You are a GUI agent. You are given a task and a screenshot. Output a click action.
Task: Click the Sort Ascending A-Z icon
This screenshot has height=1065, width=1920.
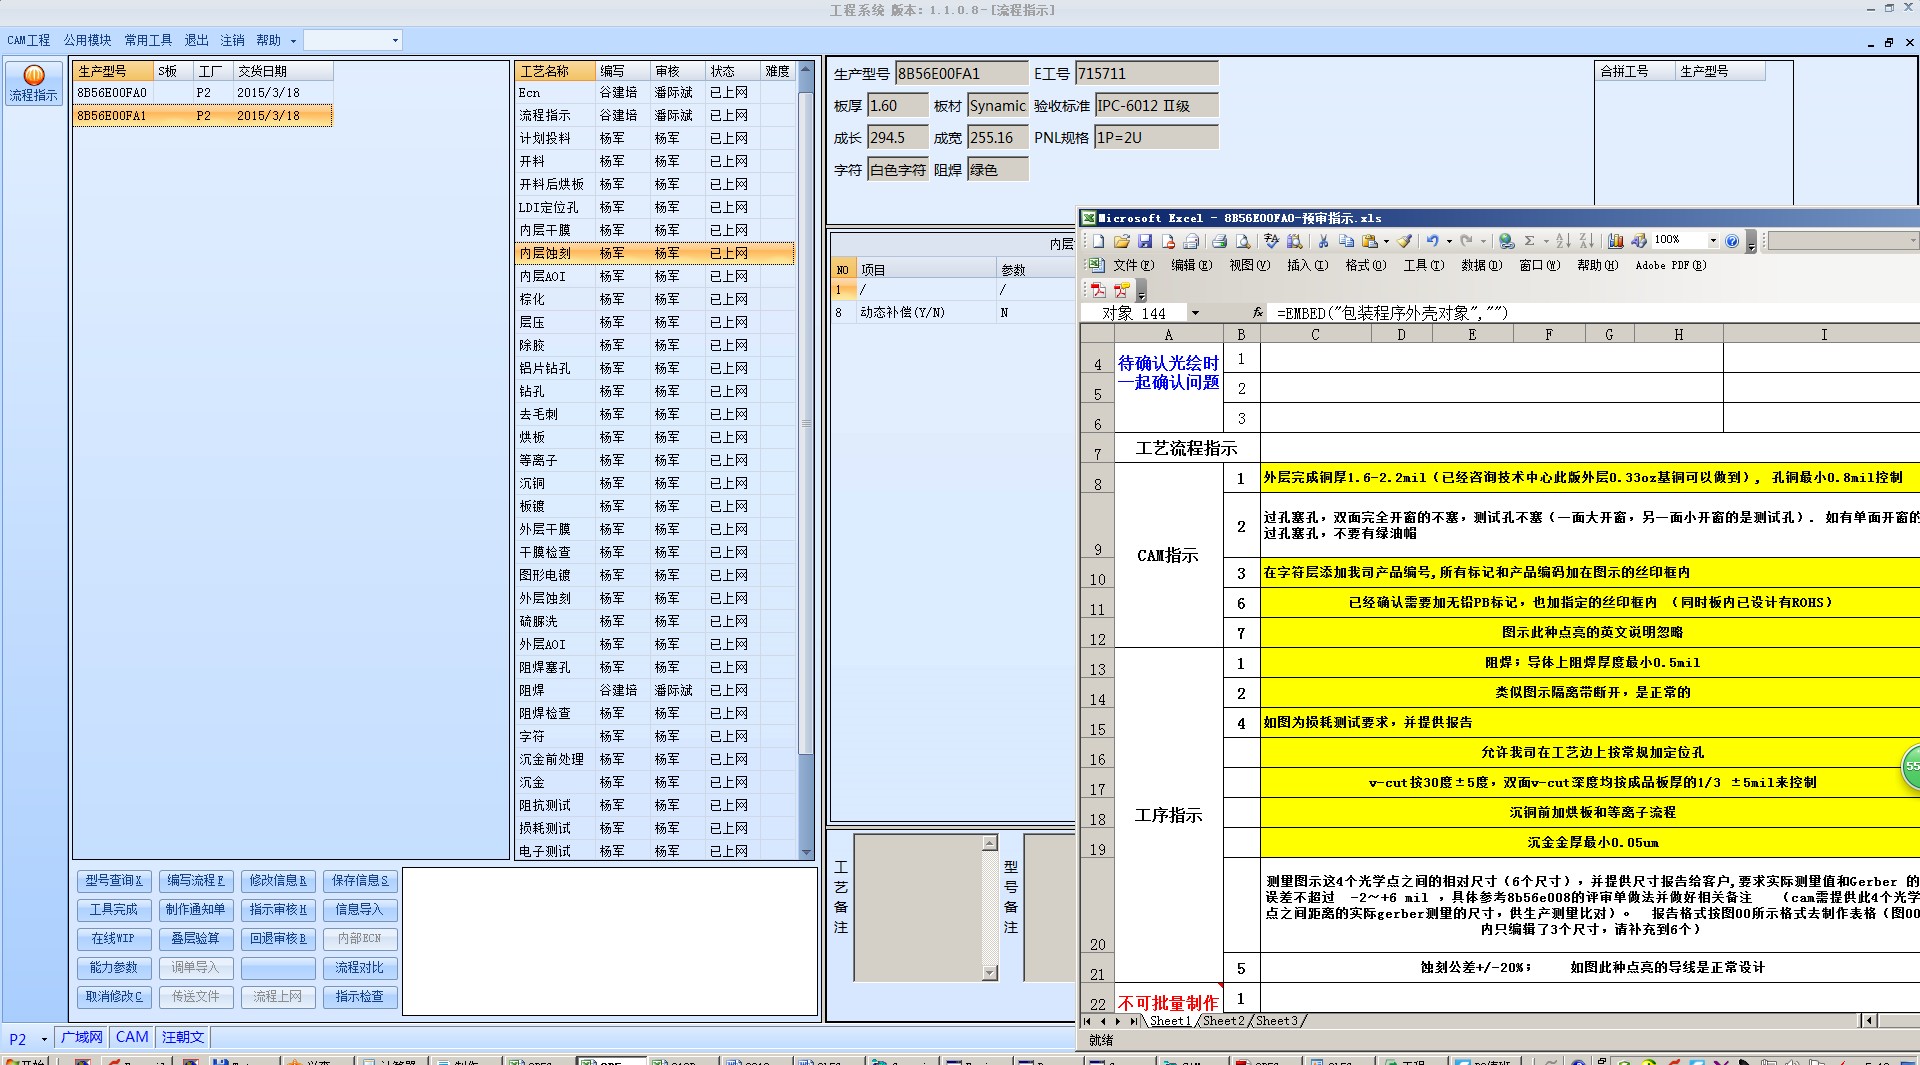click(1563, 241)
